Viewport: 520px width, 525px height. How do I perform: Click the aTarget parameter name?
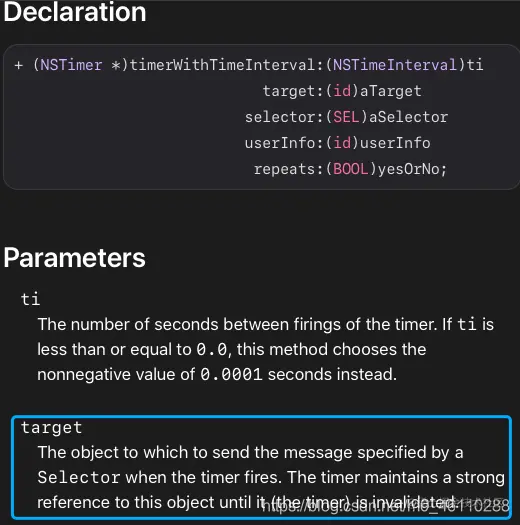pos(390,91)
